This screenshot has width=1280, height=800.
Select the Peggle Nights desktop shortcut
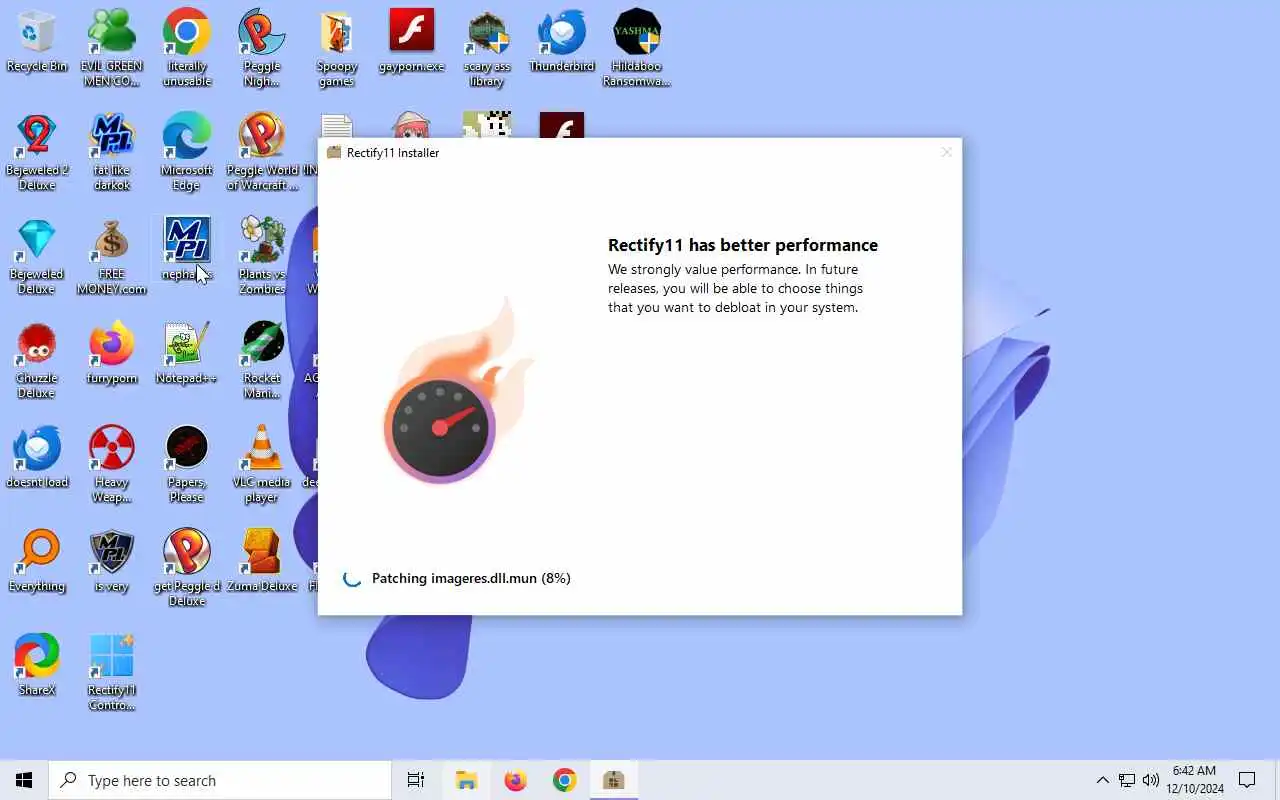(x=262, y=48)
